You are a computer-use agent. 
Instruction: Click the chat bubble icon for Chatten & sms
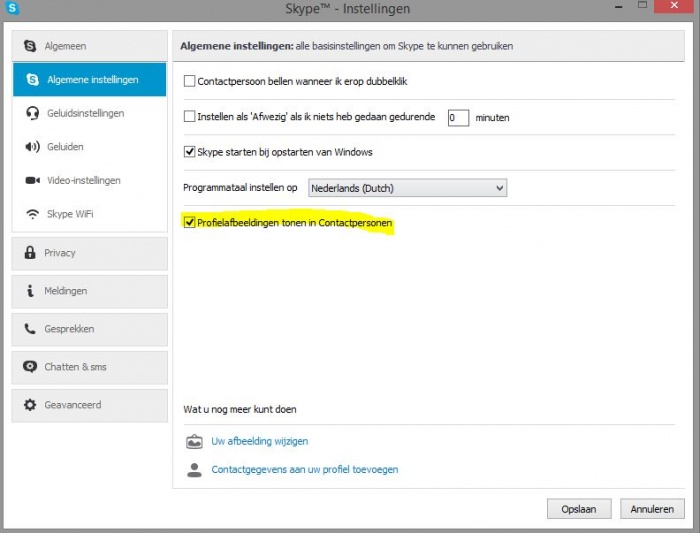30,367
